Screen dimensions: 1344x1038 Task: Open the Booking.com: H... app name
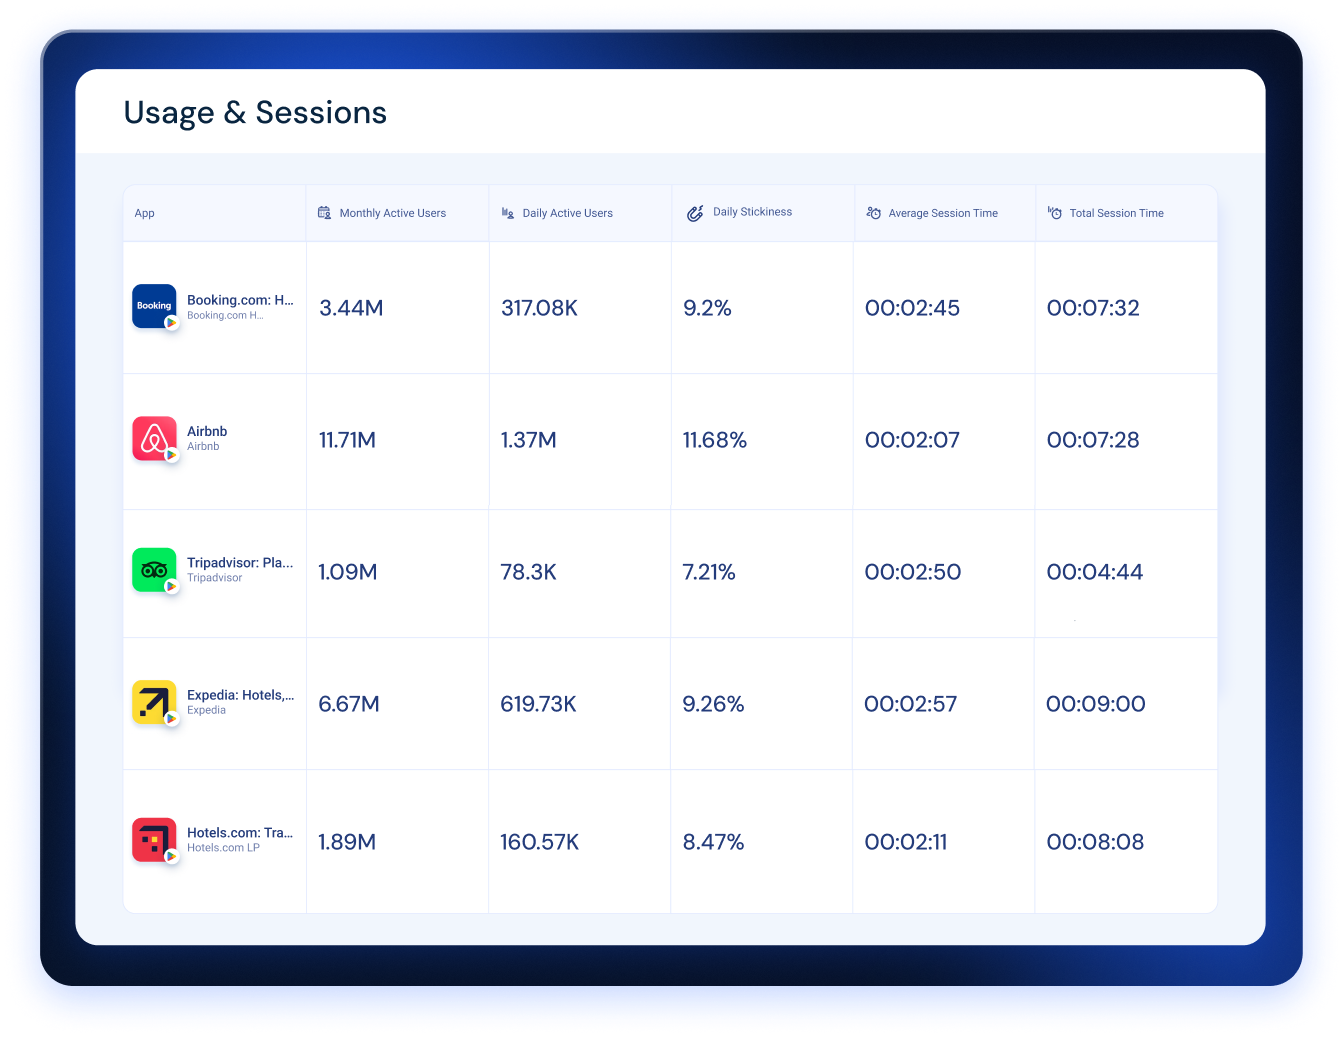pos(240,300)
